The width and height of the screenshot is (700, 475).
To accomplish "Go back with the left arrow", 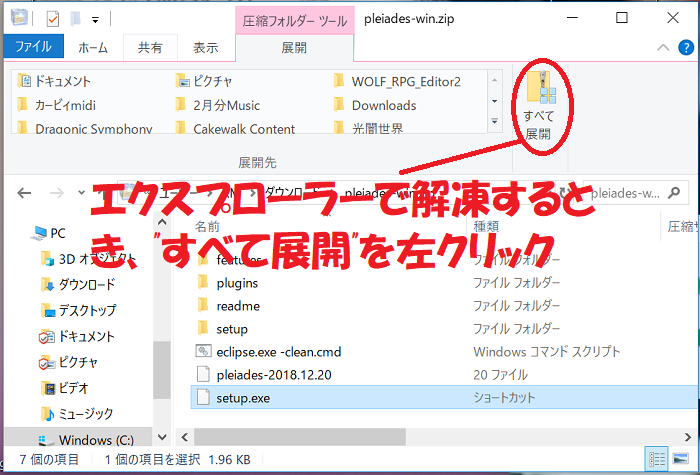I will coord(24,193).
